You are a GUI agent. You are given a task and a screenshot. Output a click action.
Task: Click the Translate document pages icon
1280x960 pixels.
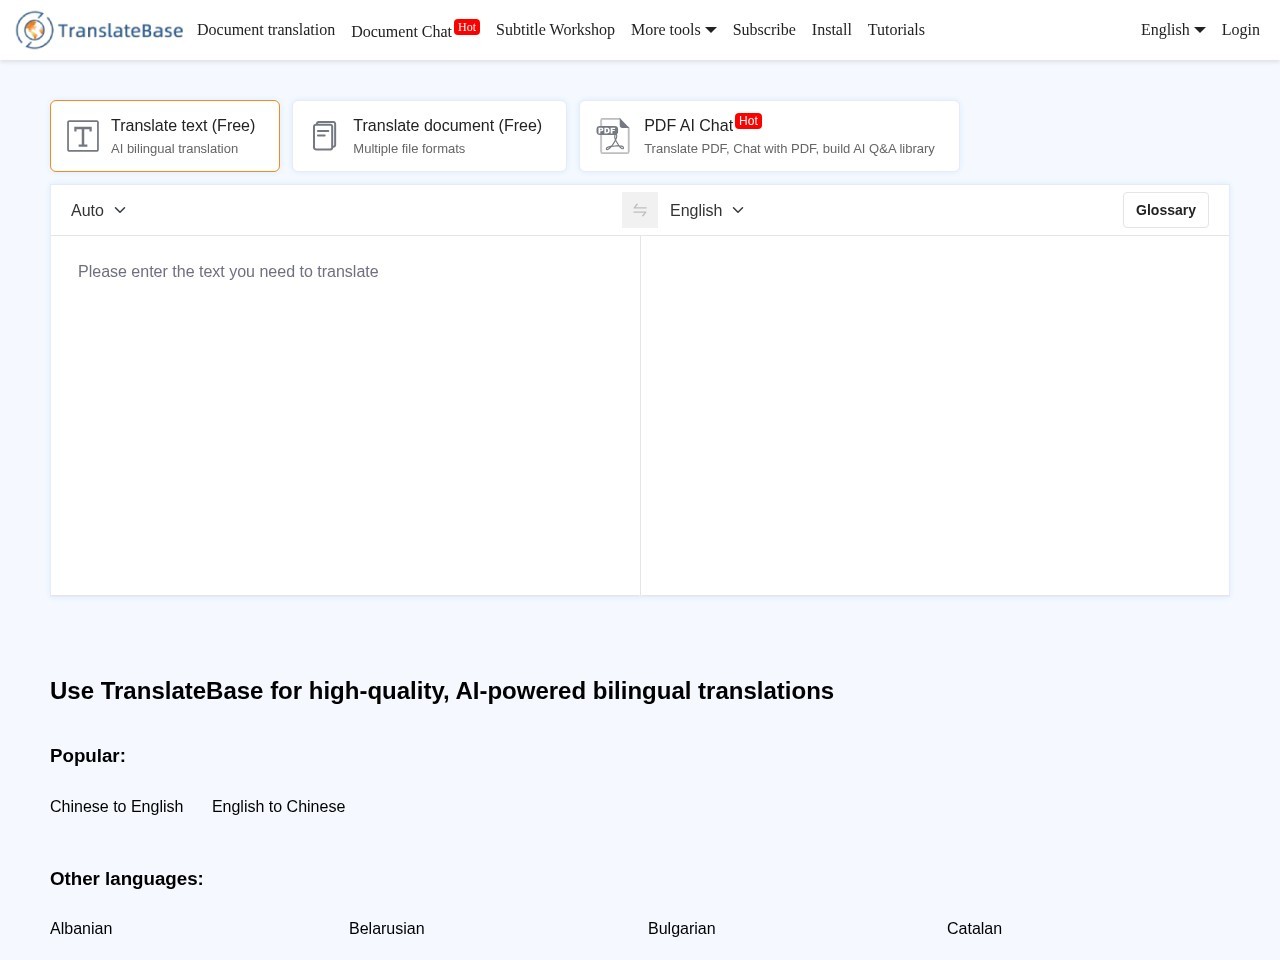click(324, 136)
